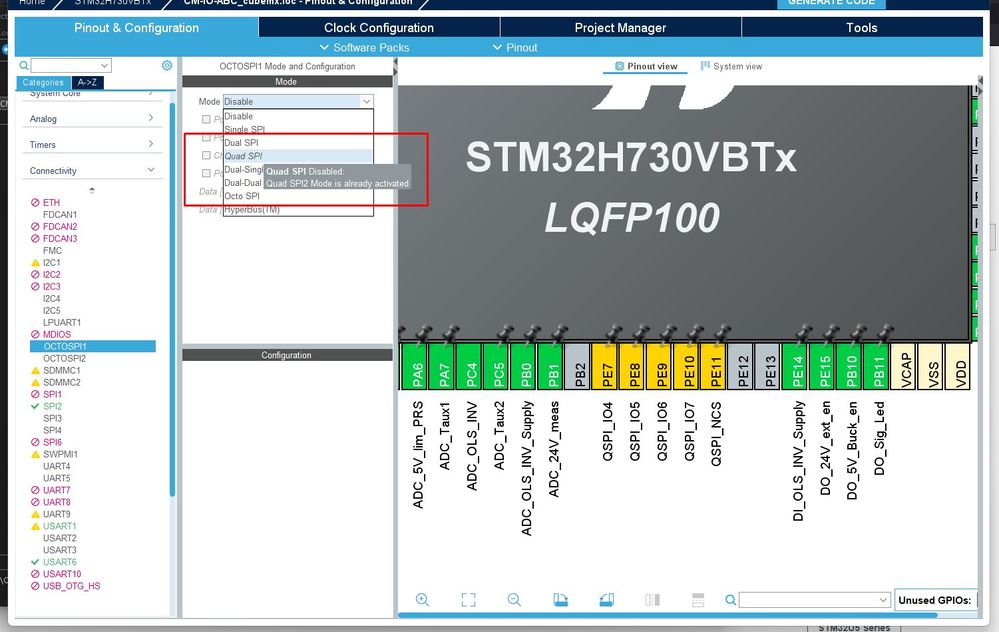This screenshot has height=632, width=999.
Task: Click the pin icon above PE7
Action: tap(614, 333)
